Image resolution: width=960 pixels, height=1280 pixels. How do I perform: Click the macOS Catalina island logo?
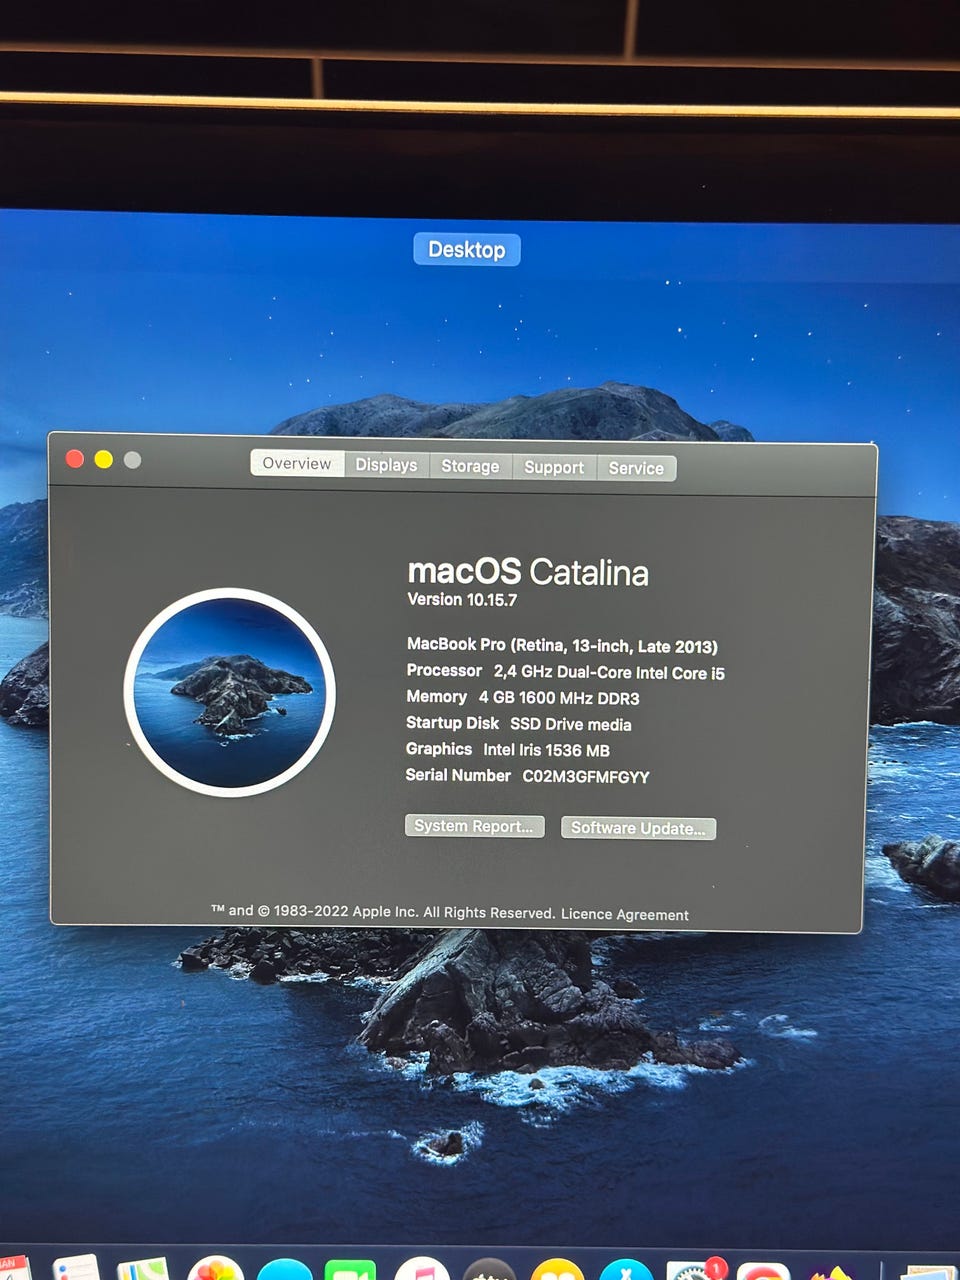[x=230, y=692]
